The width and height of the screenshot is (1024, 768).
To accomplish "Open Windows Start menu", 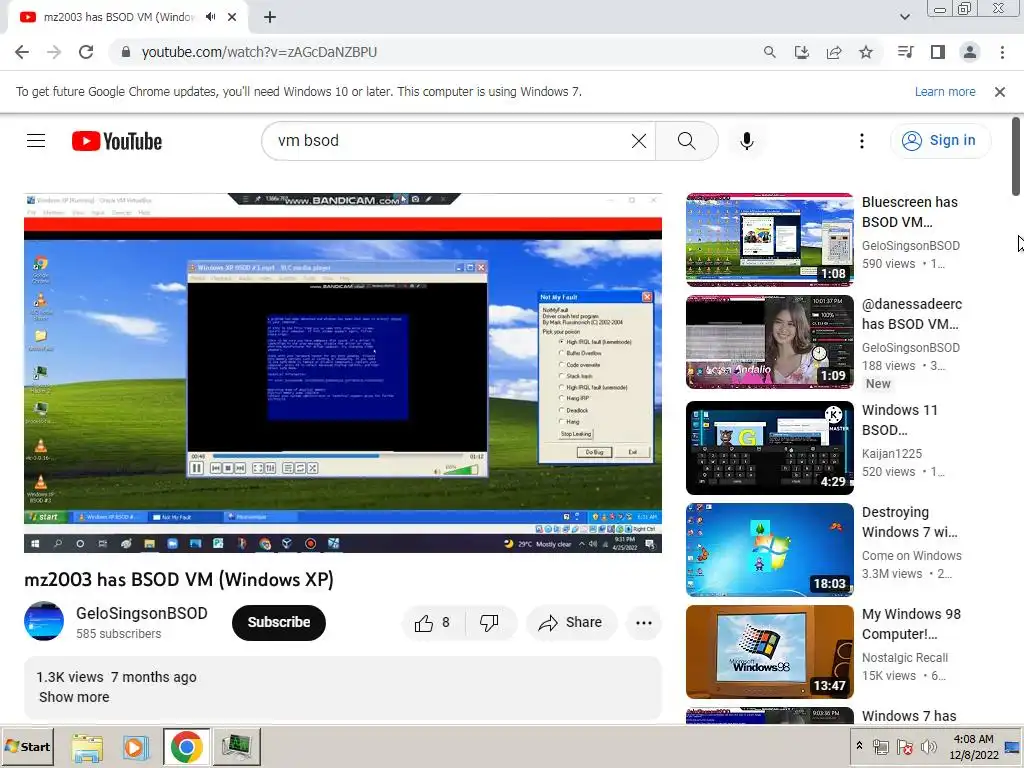I will click(27, 746).
